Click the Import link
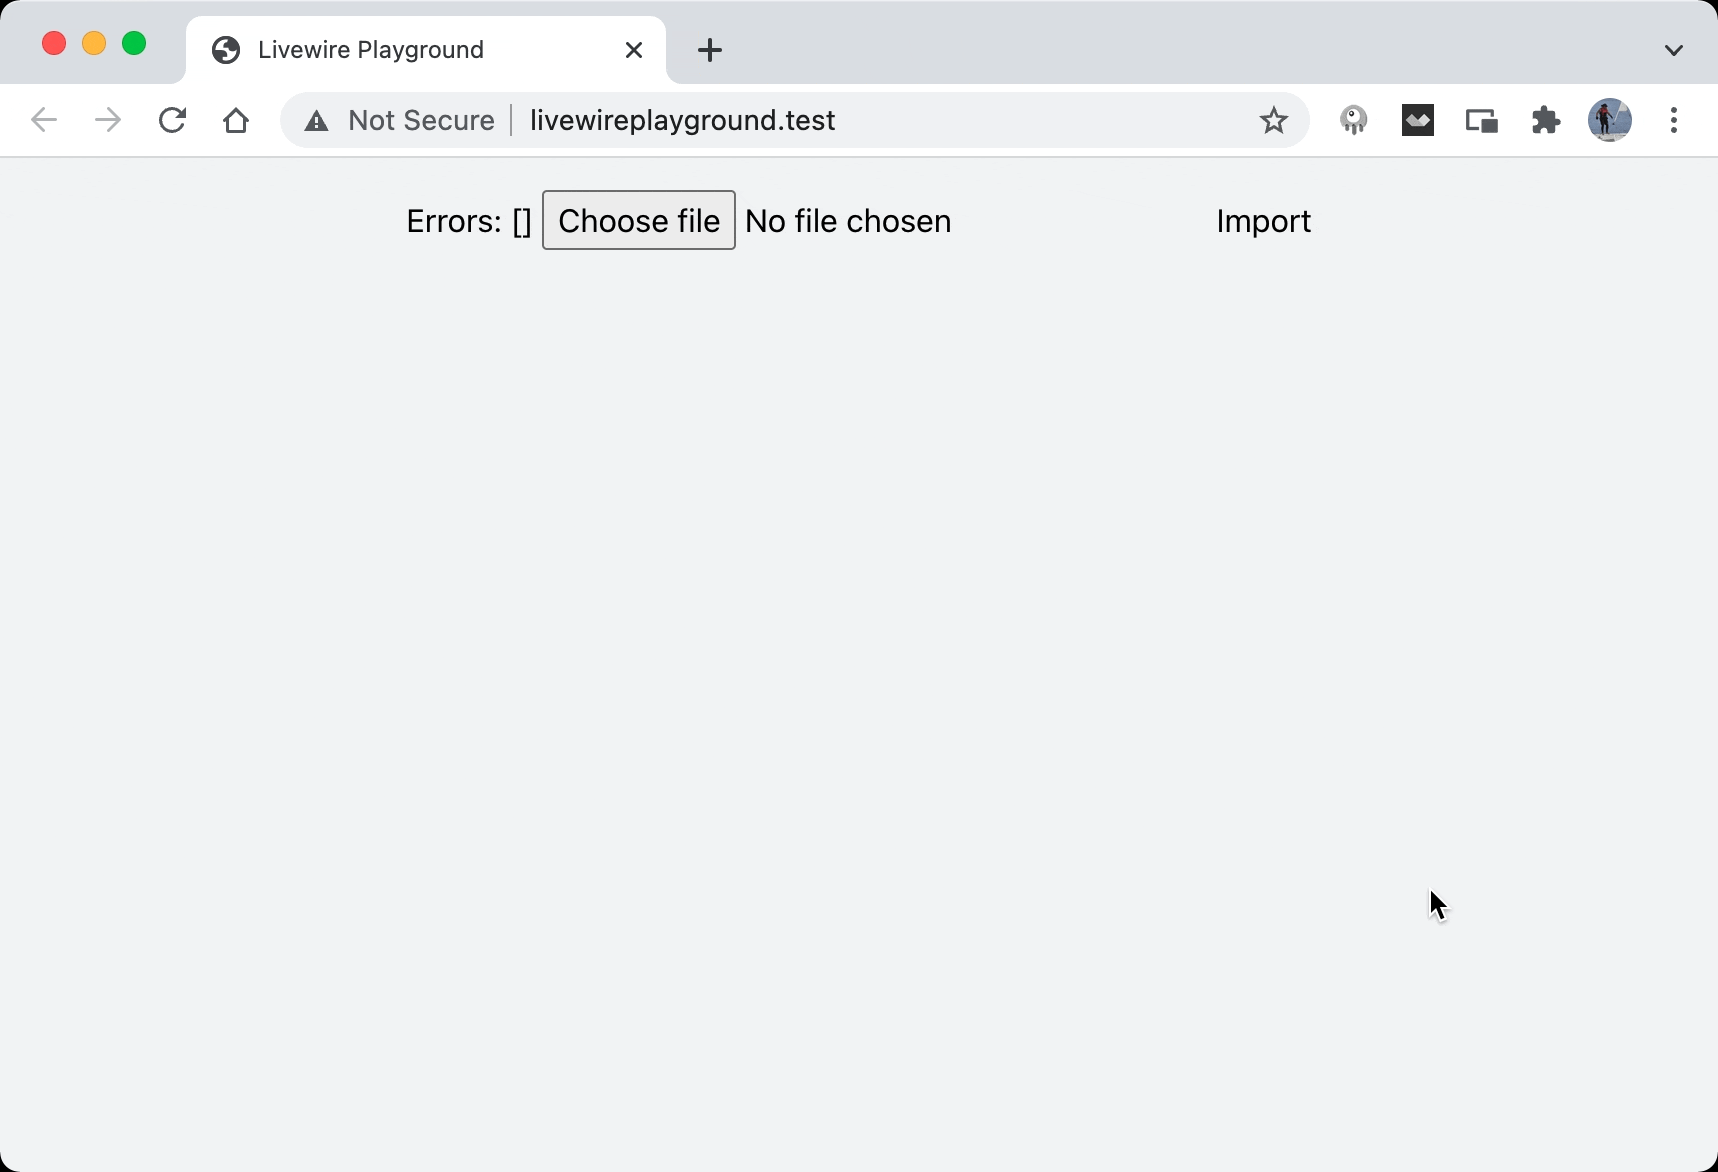 pyautogui.click(x=1262, y=221)
